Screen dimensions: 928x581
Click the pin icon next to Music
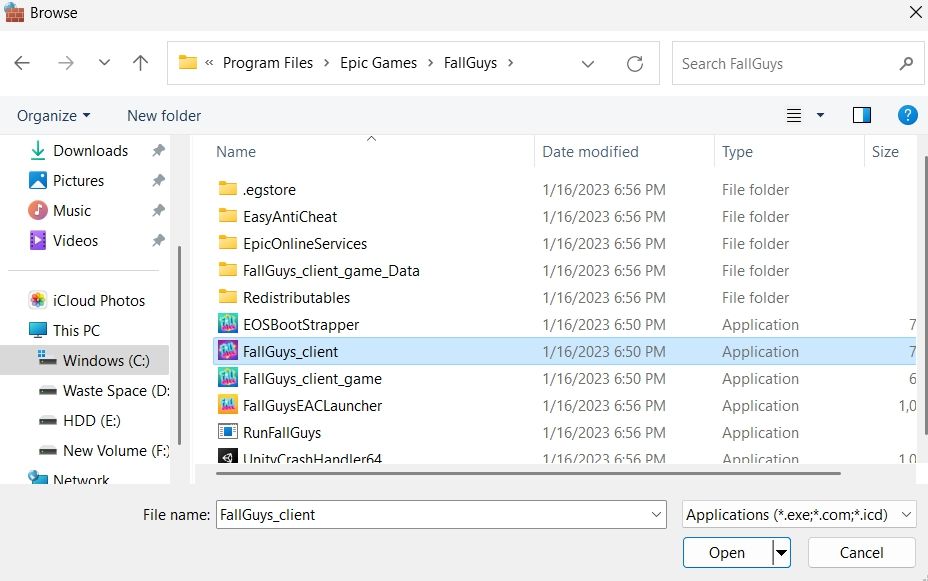(x=158, y=210)
